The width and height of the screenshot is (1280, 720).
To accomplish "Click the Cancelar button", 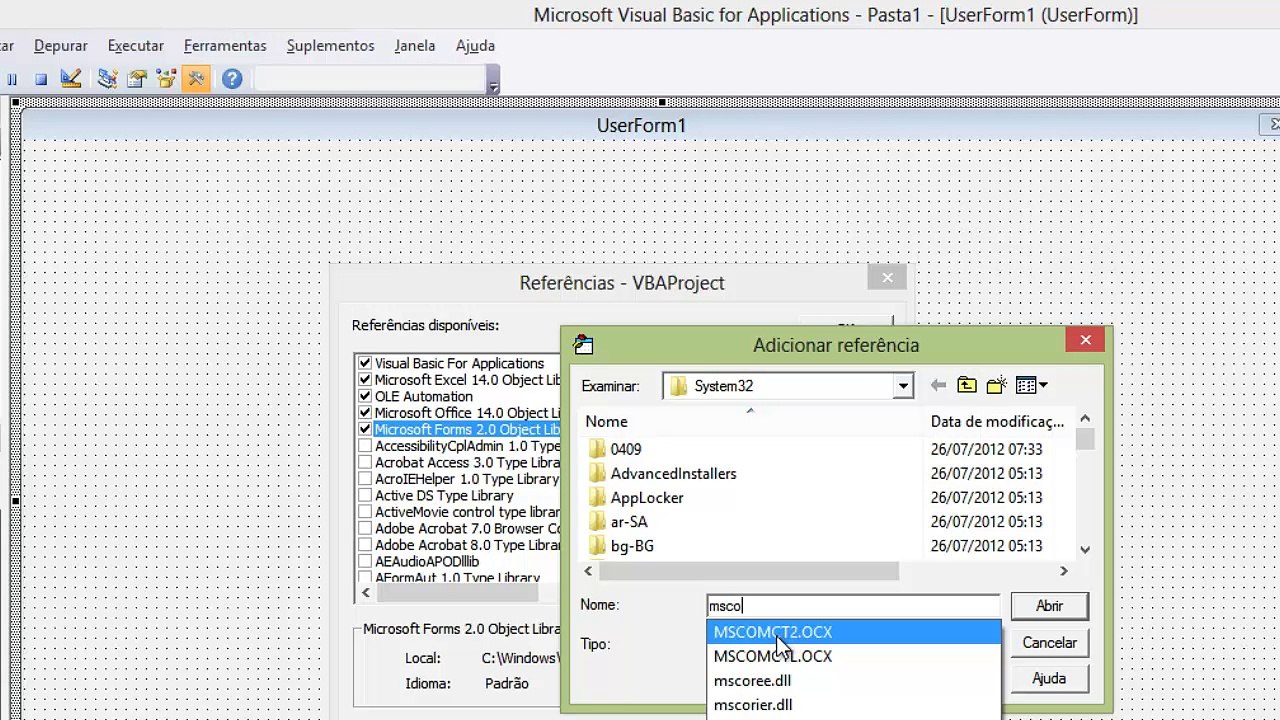I will point(1049,643).
